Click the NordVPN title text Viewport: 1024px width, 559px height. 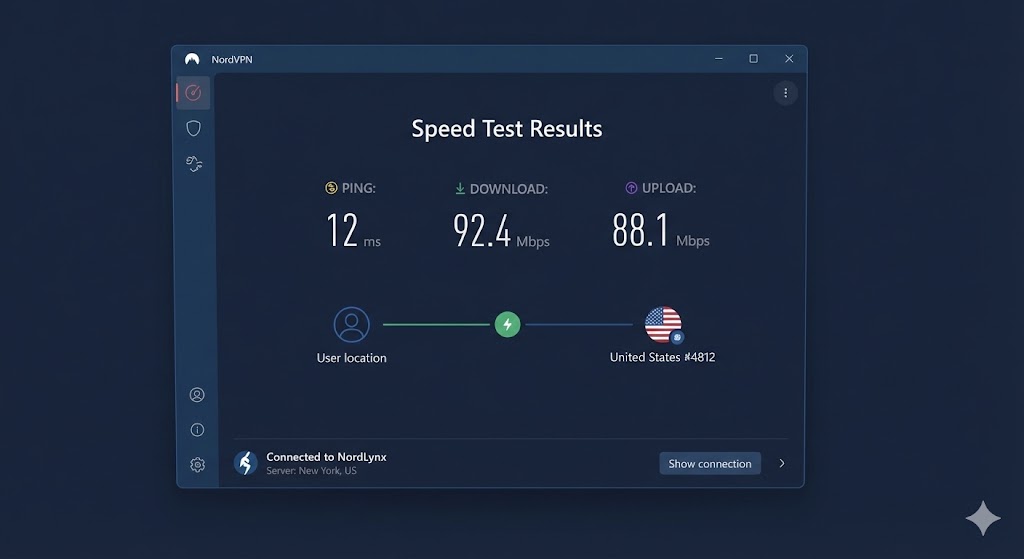point(232,59)
